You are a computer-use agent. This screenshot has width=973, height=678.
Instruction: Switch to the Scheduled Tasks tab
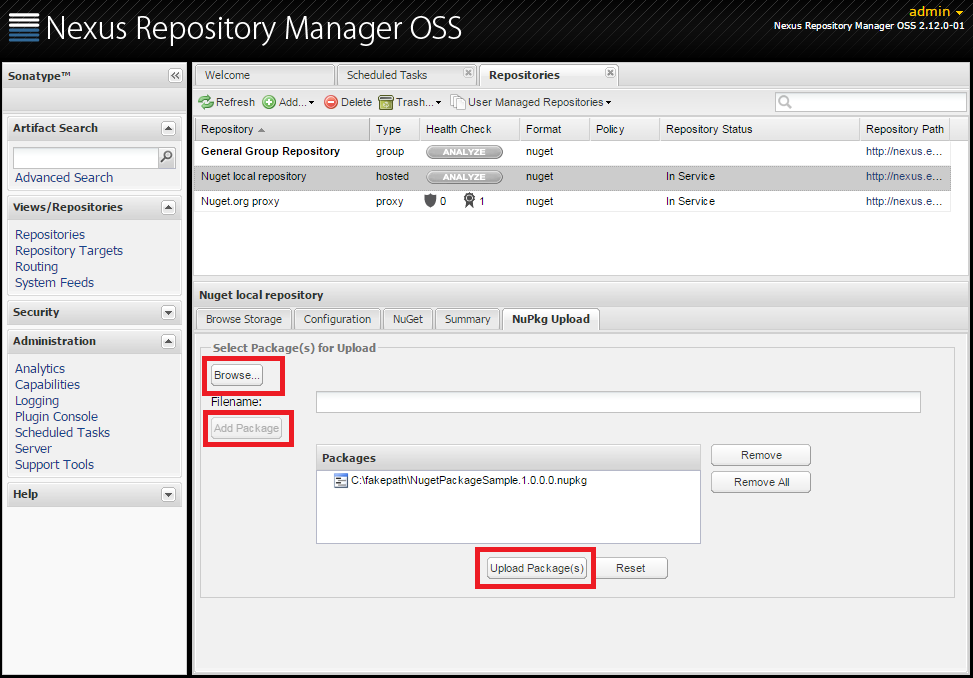[406, 75]
